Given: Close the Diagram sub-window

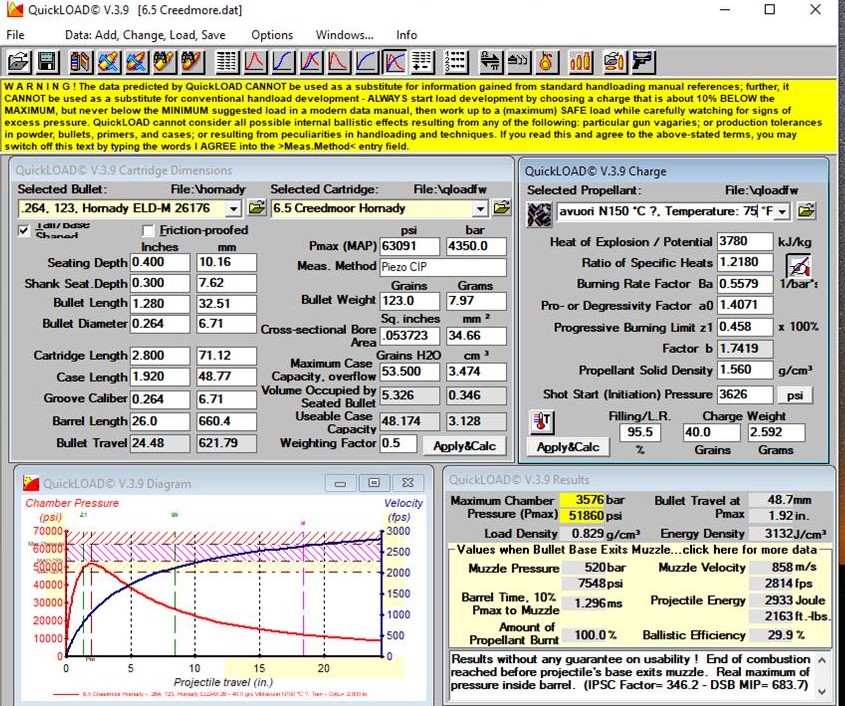Looking at the screenshot, I should 408,483.
